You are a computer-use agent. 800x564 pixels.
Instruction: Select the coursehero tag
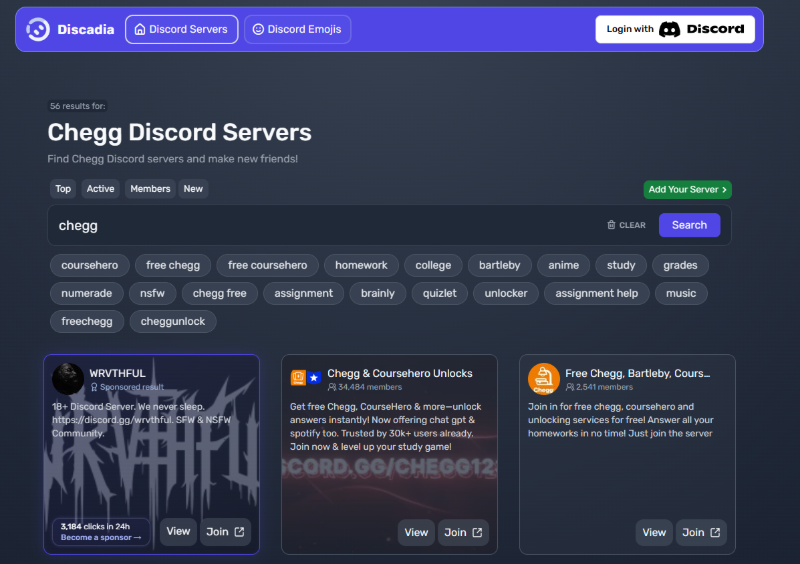tap(89, 265)
